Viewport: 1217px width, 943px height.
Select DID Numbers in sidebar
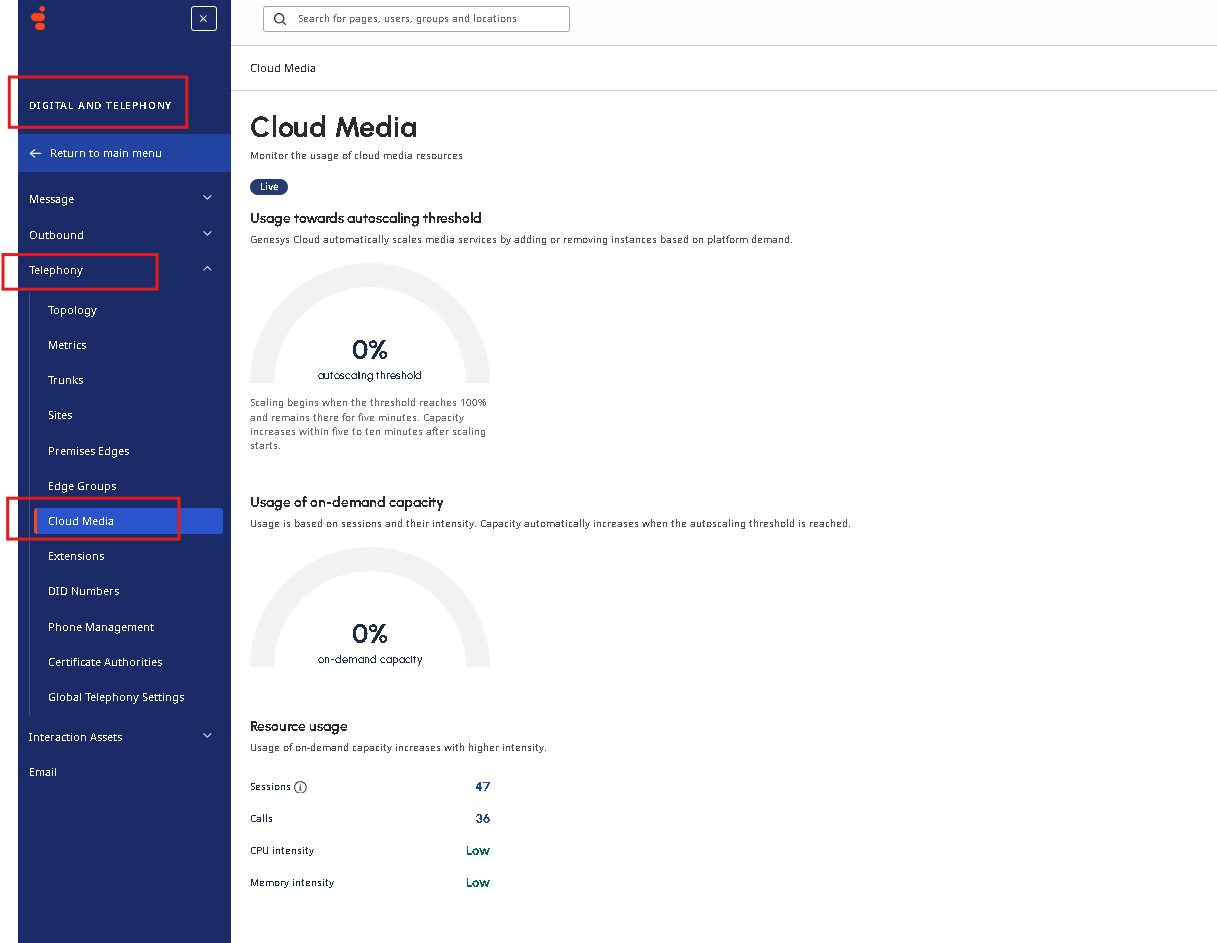(x=84, y=591)
